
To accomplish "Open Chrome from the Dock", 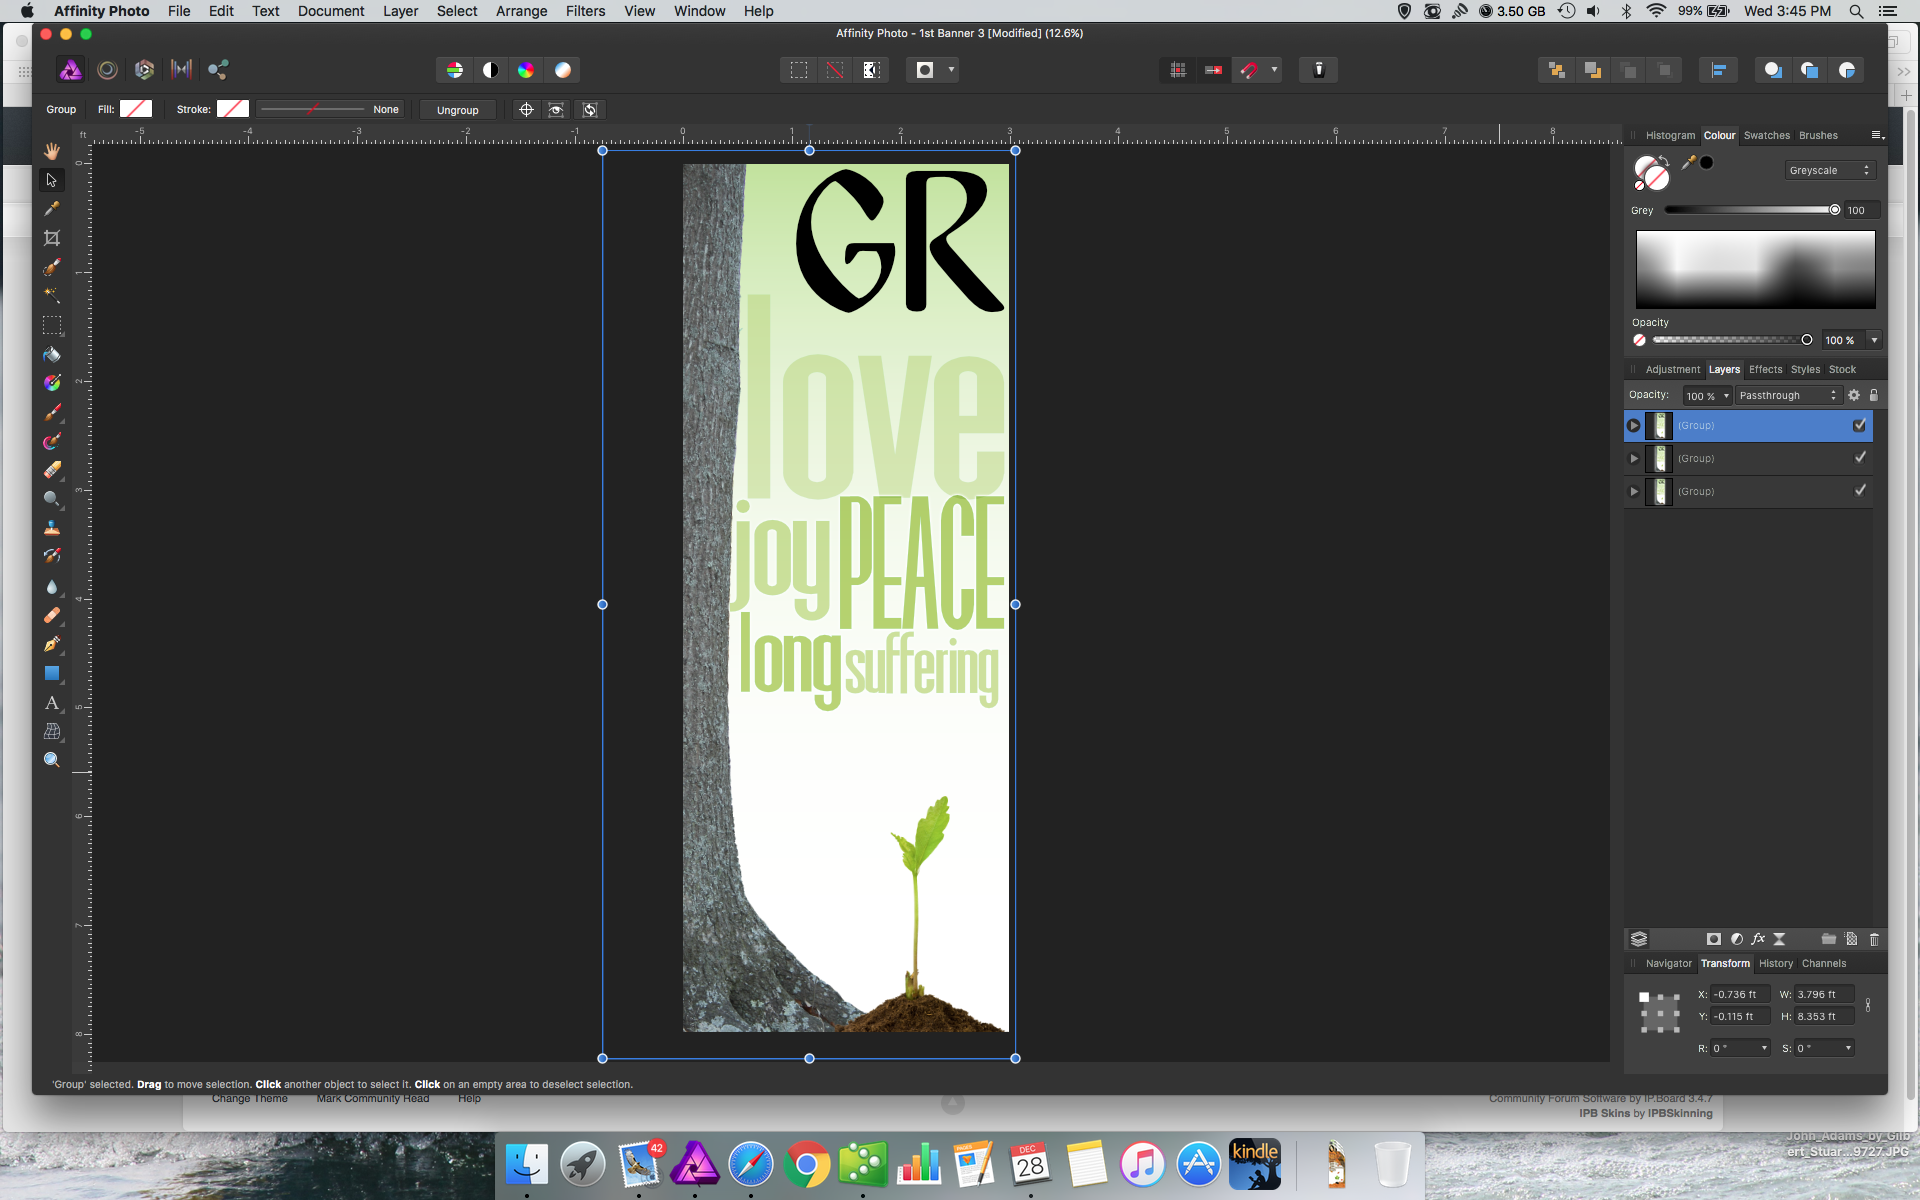I will [x=806, y=1165].
